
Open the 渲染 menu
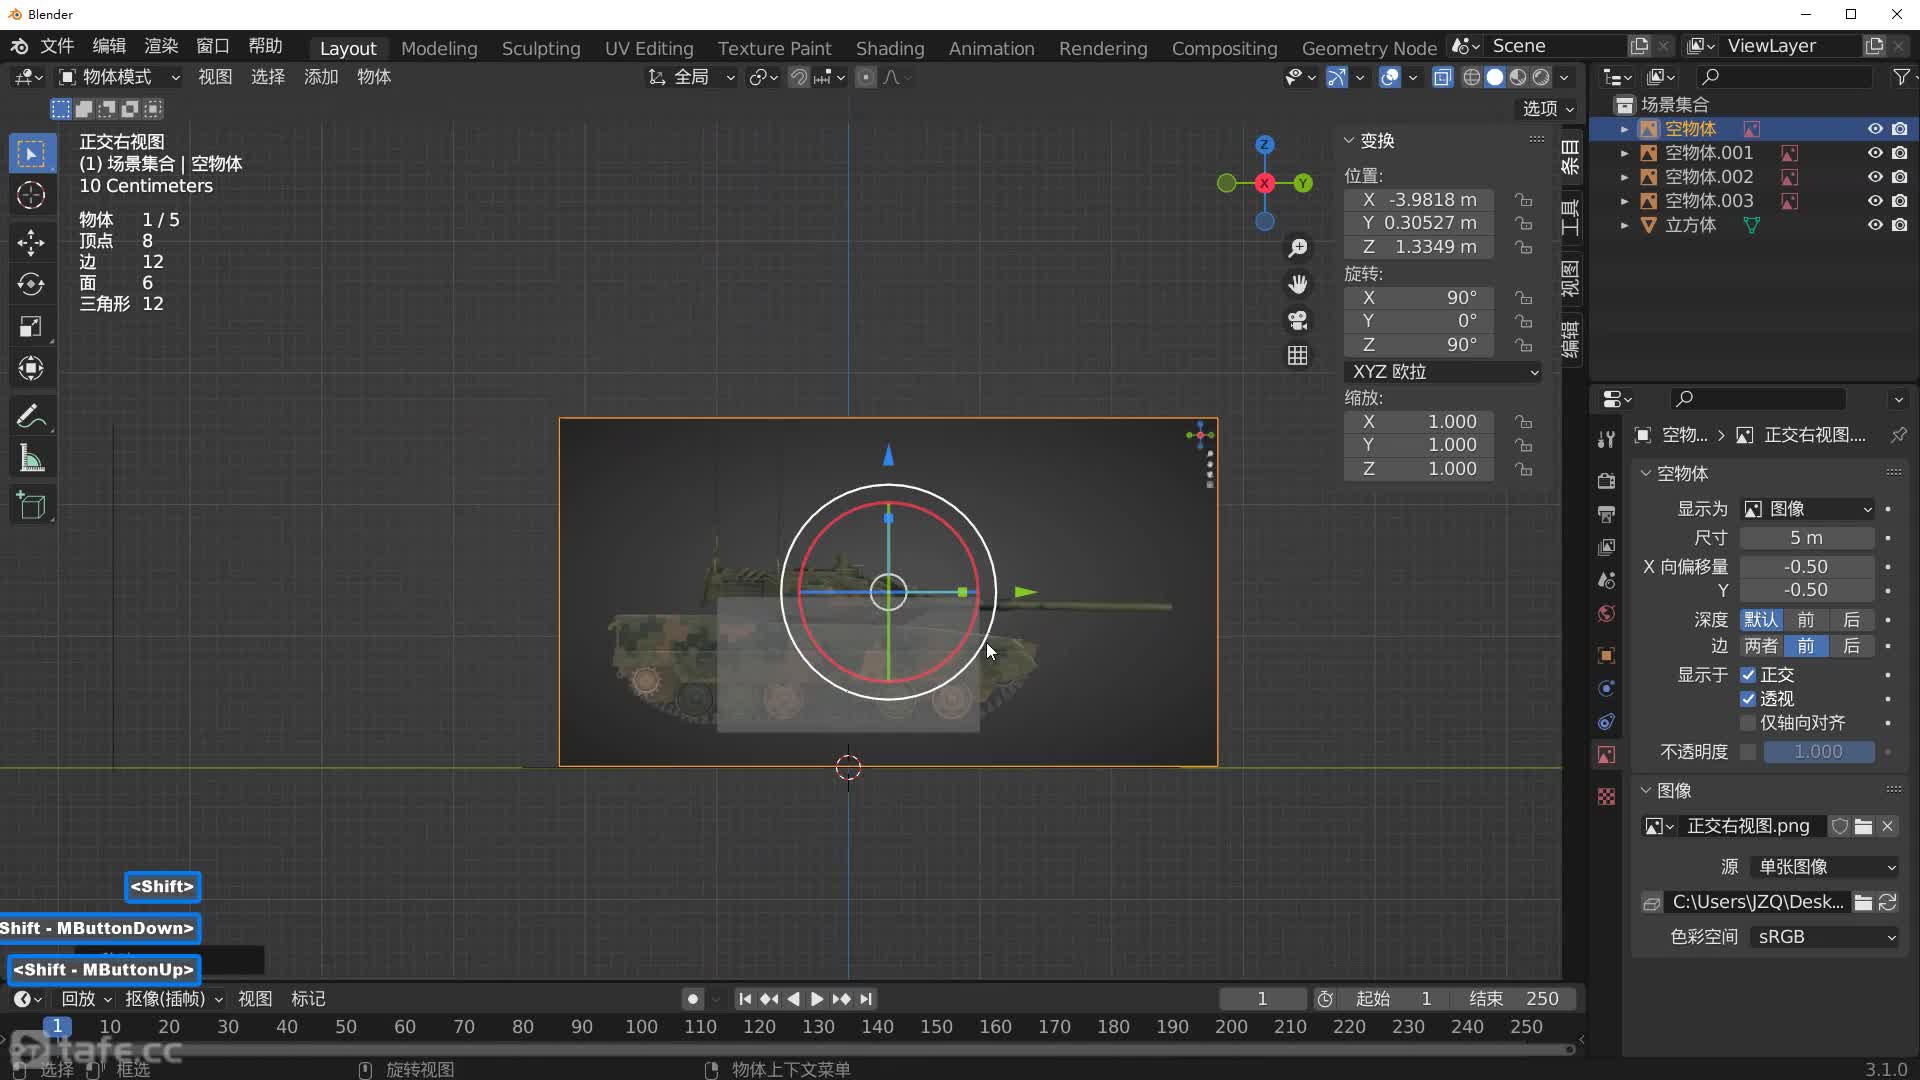pyautogui.click(x=161, y=46)
